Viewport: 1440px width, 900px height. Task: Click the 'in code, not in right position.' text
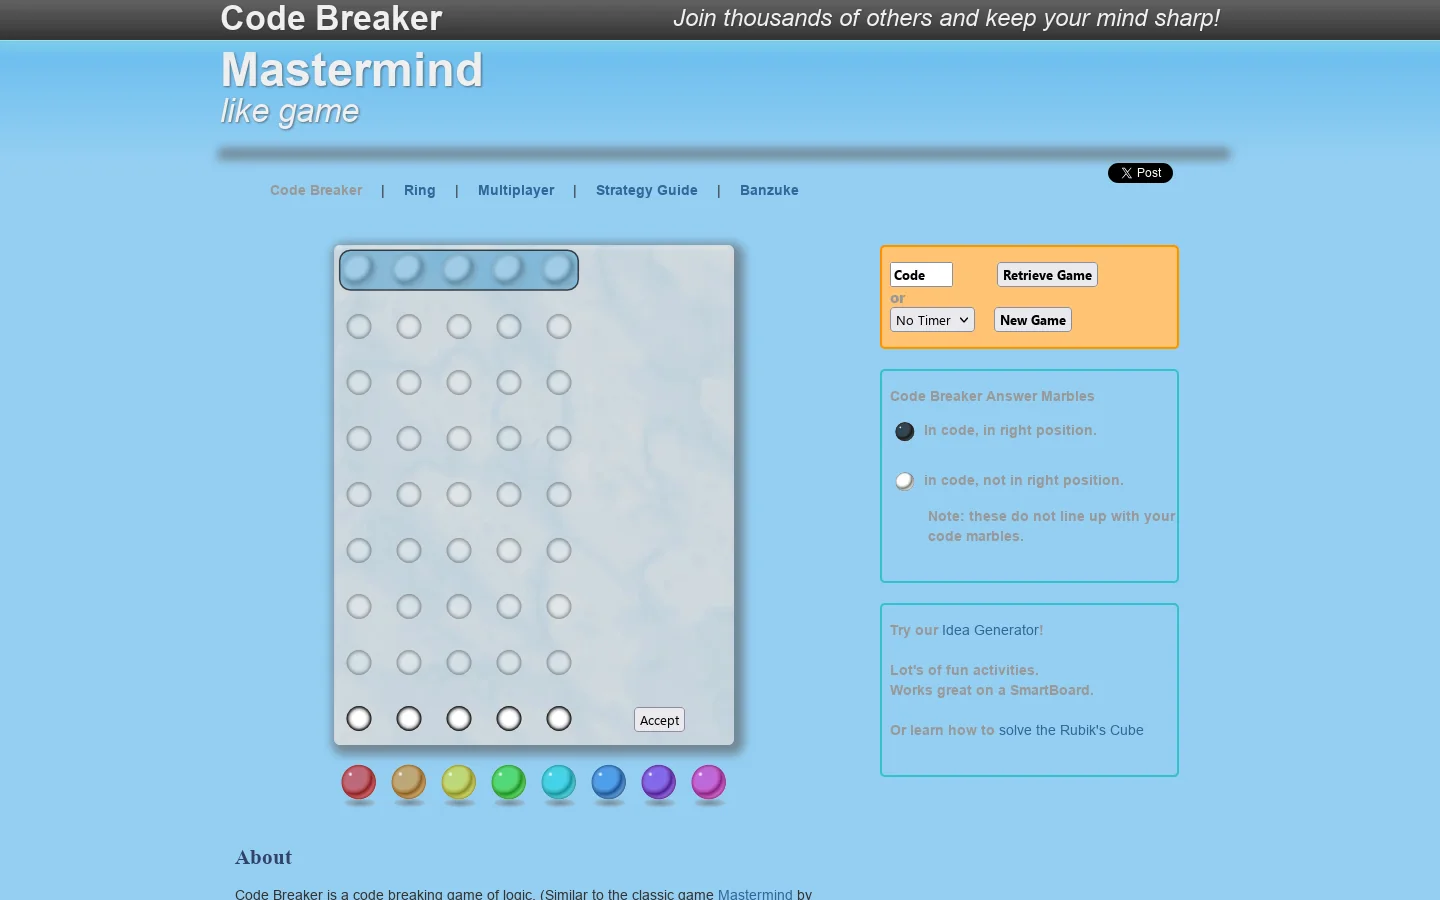[1024, 480]
